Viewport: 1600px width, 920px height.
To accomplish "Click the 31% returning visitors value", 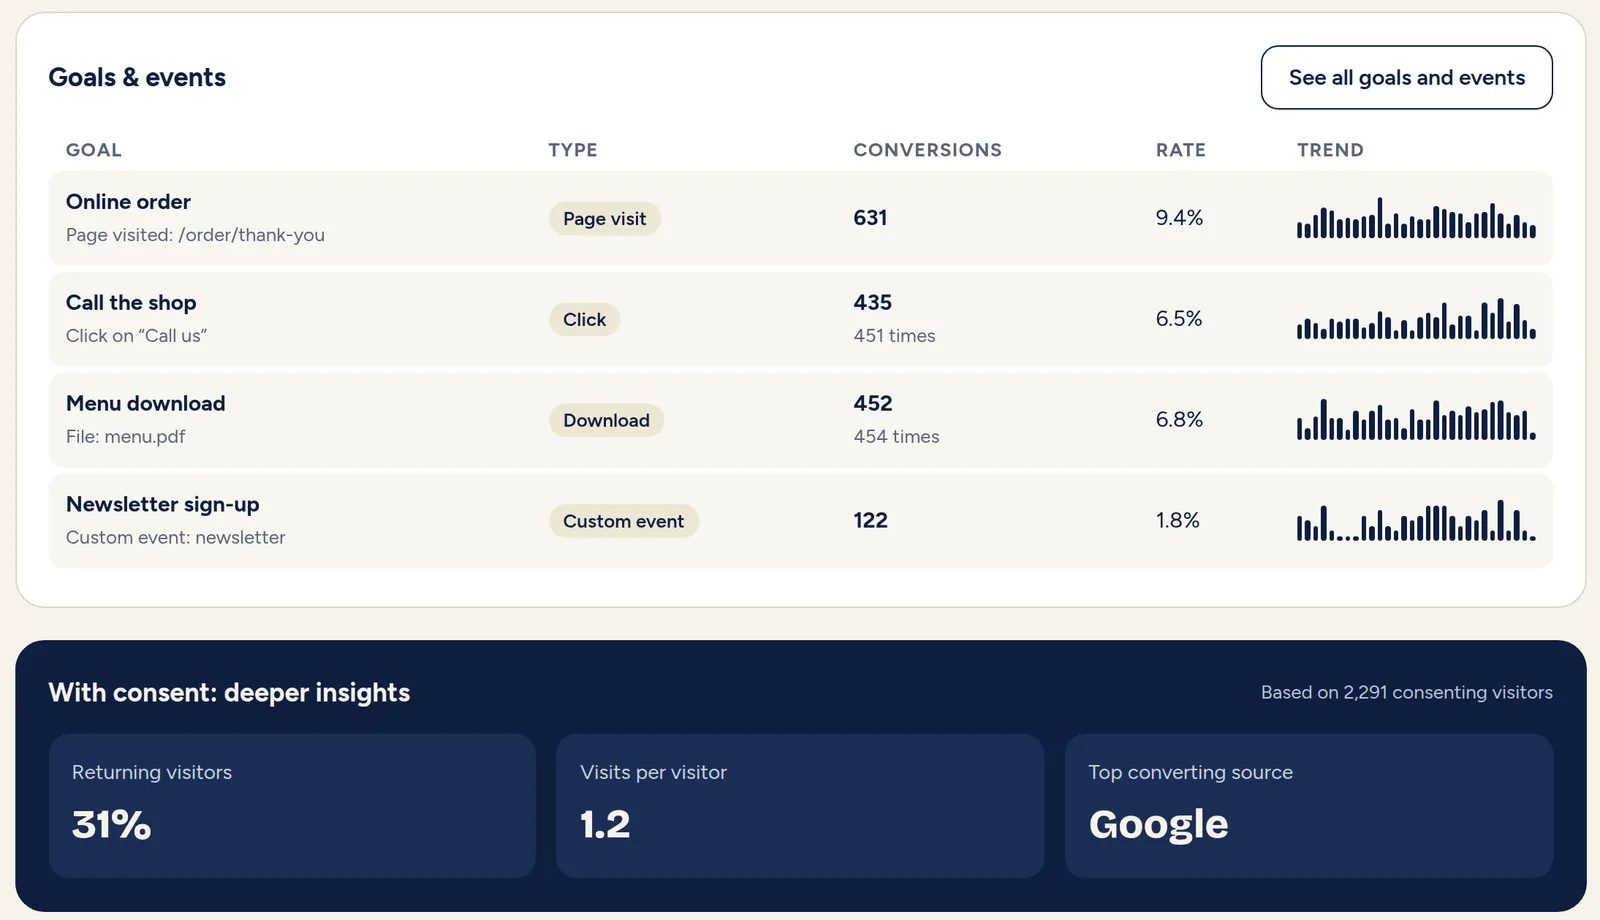I will 111,825.
